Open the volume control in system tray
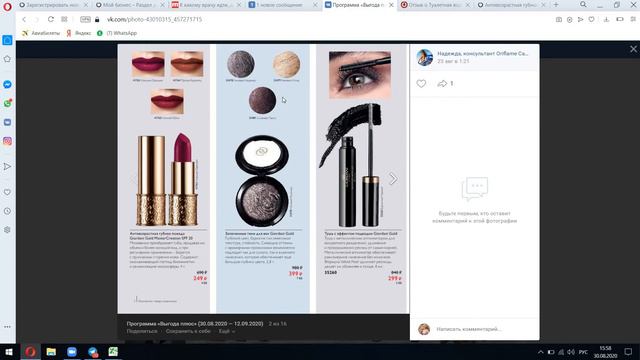 571,352
